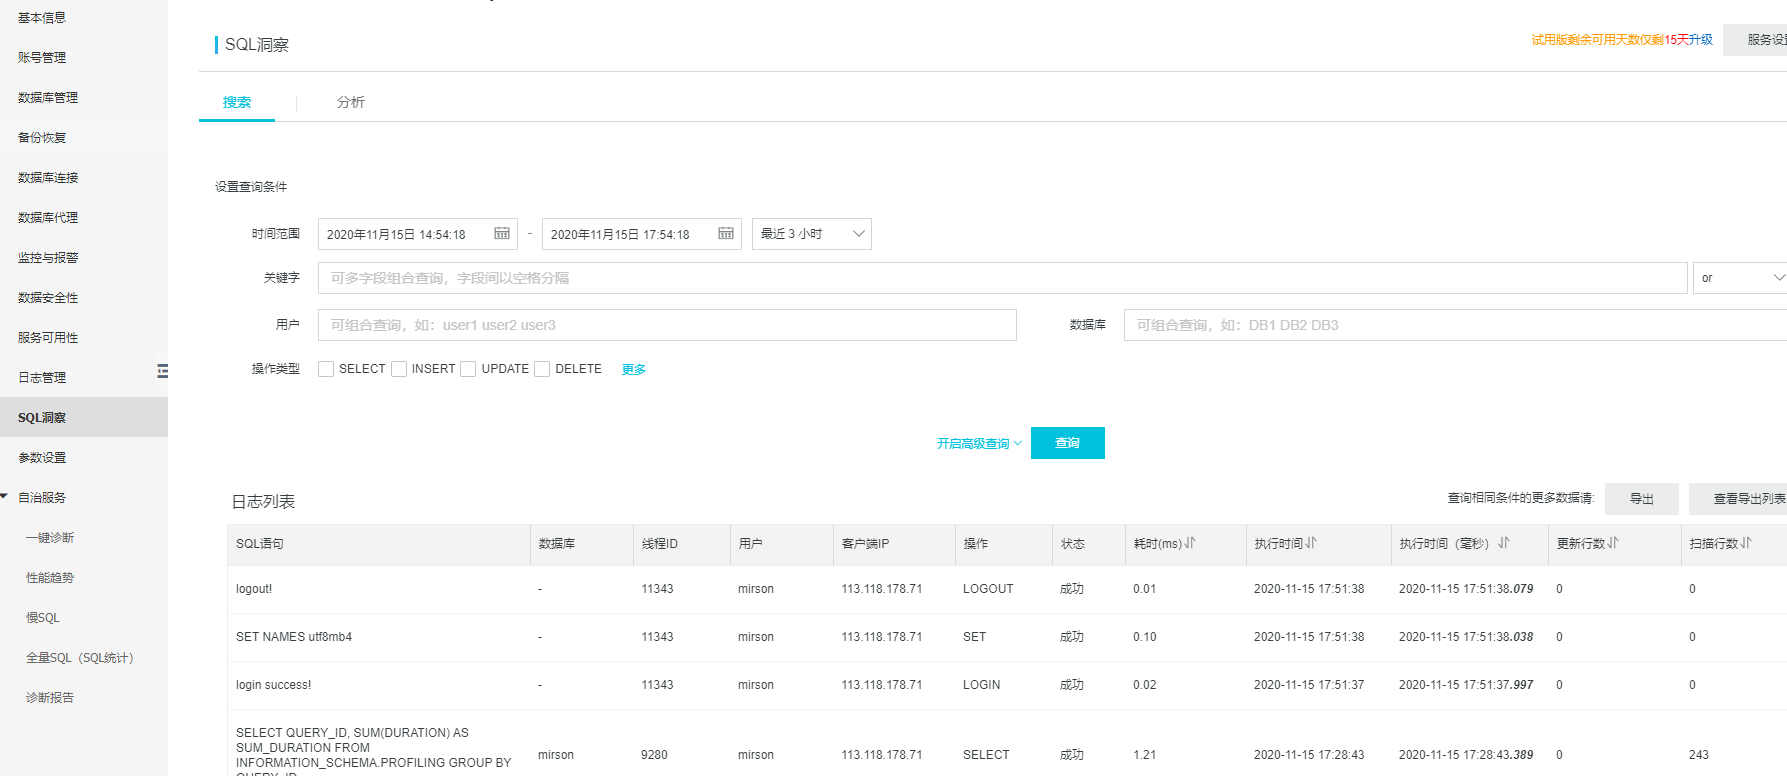The width and height of the screenshot is (1787, 776).
Task: Sort by 扫描行数 column sort icon
Action: pos(1746,543)
